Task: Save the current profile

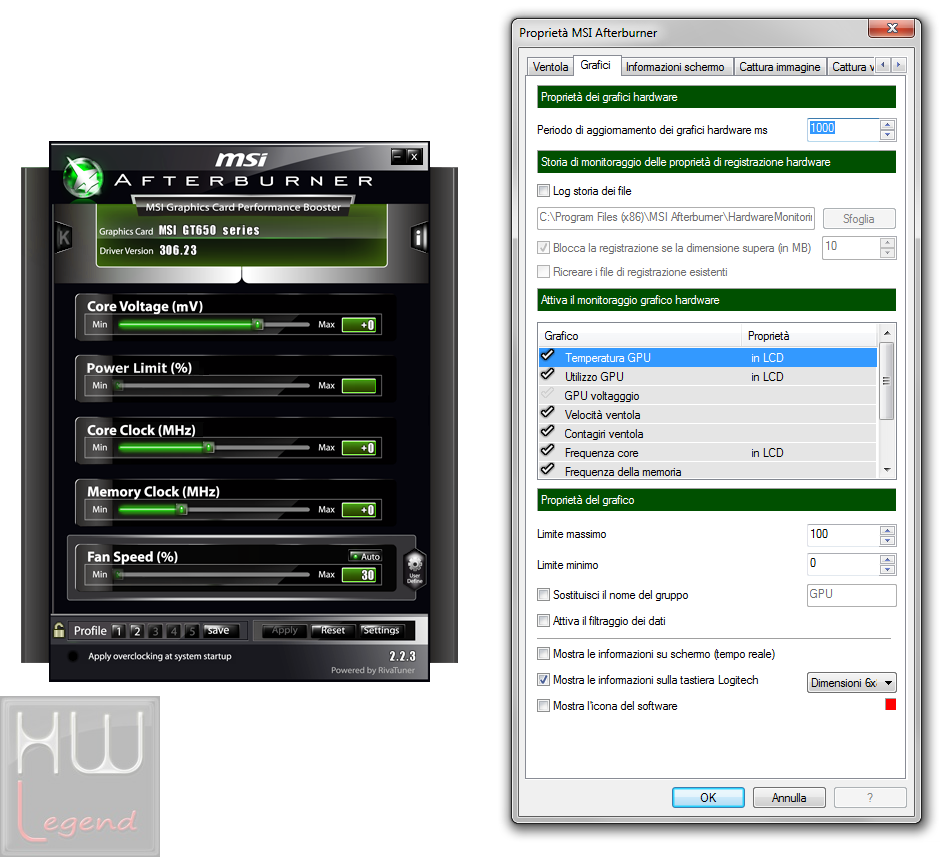Action: (x=218, y=630)
